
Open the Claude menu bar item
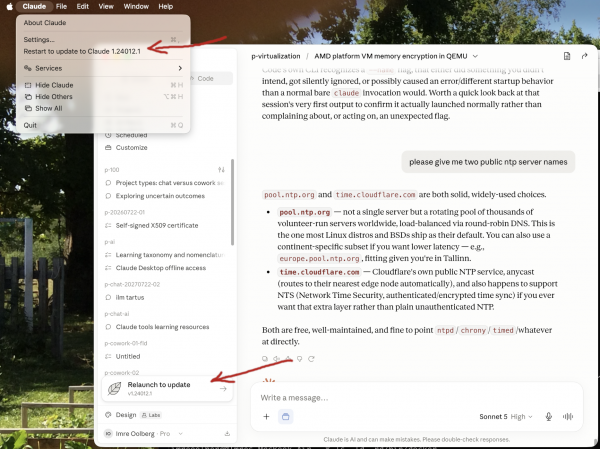pos(34,7)
